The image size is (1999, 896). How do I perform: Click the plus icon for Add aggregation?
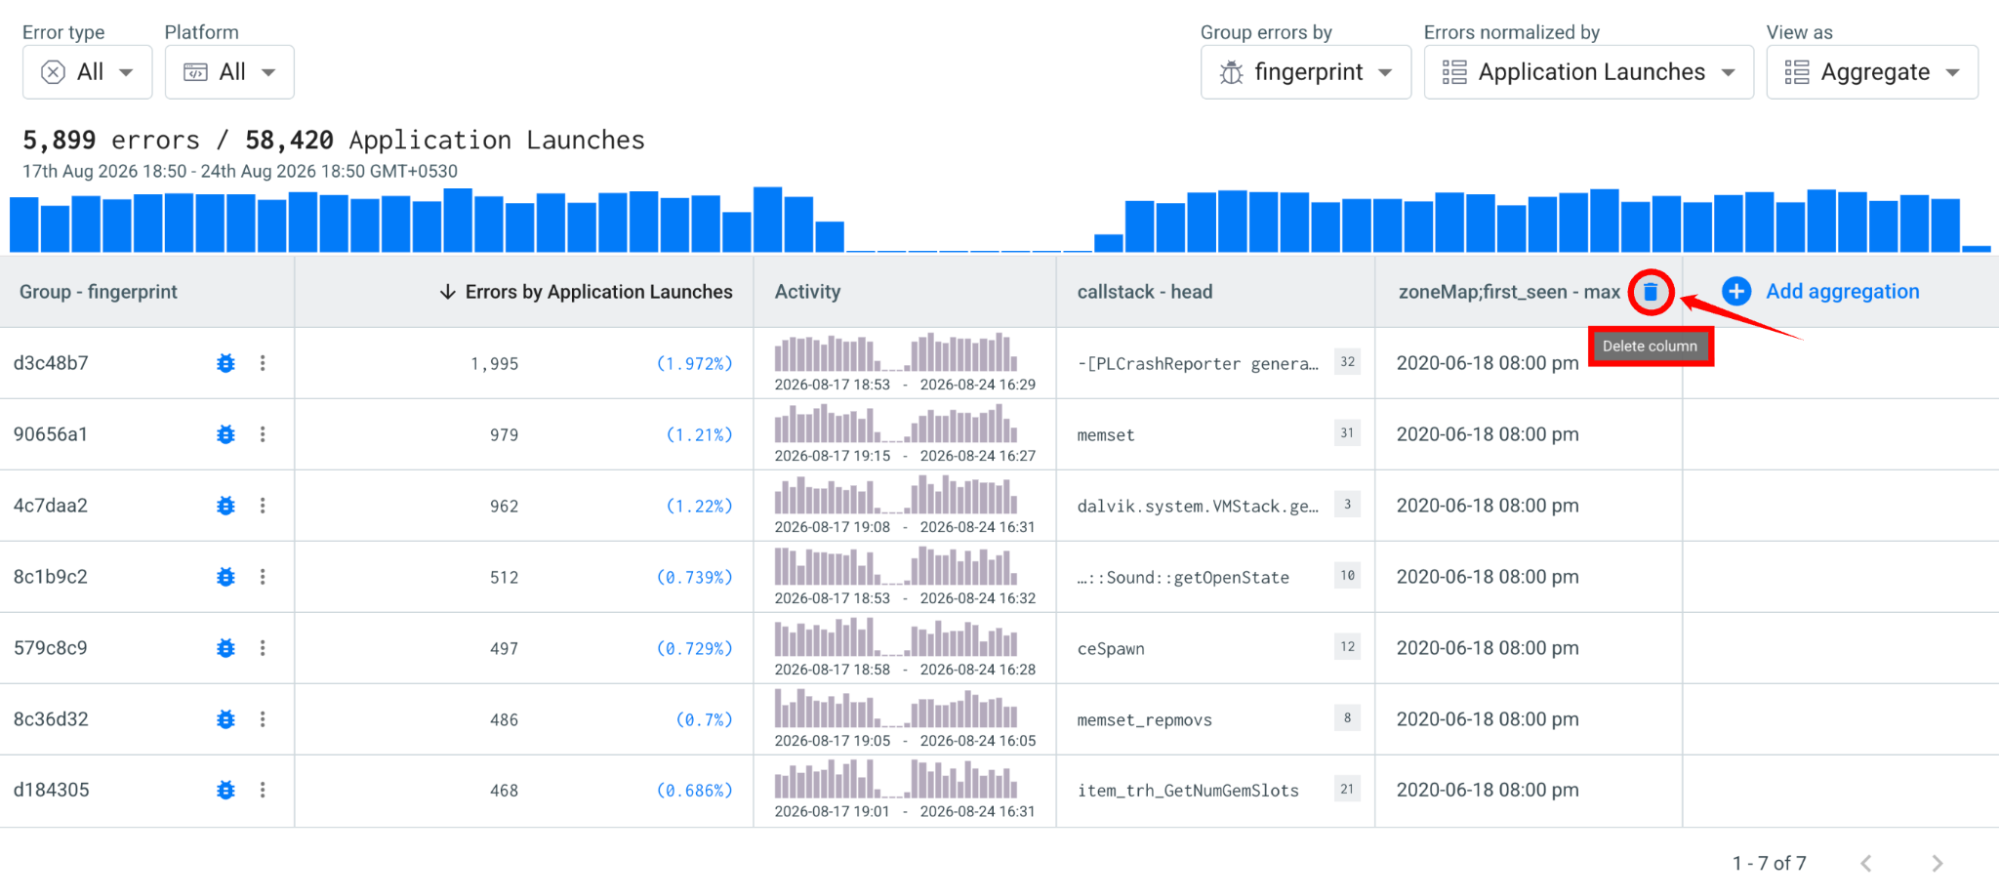[x=1737, y=291]
